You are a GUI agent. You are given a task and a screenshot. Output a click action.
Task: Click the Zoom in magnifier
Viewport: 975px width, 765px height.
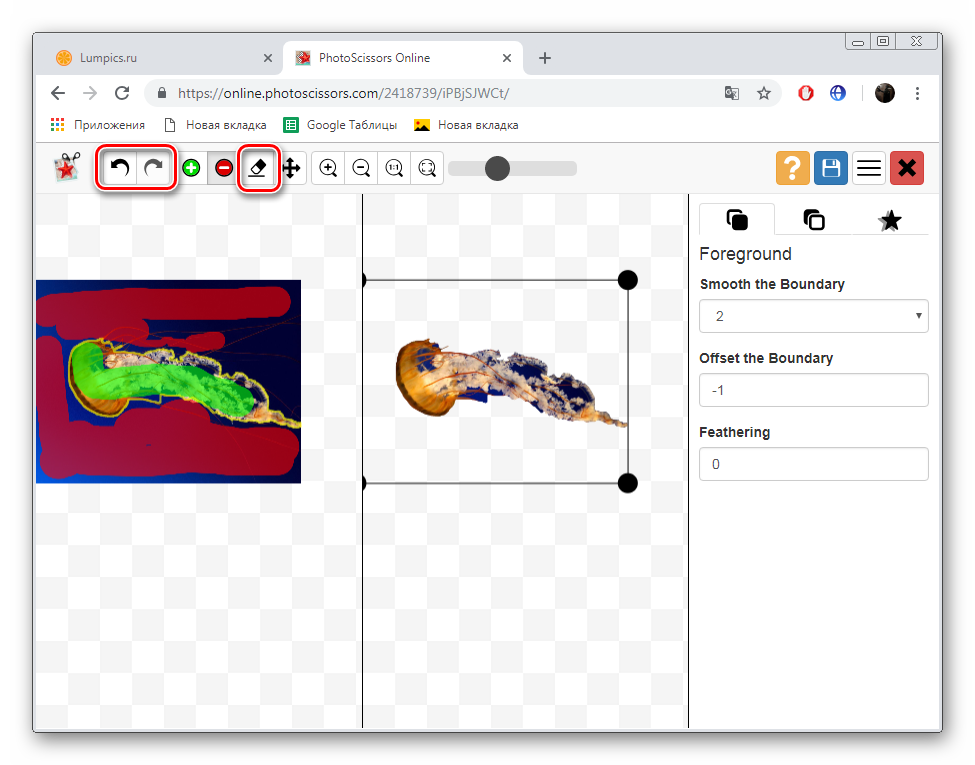coord(328,169)
